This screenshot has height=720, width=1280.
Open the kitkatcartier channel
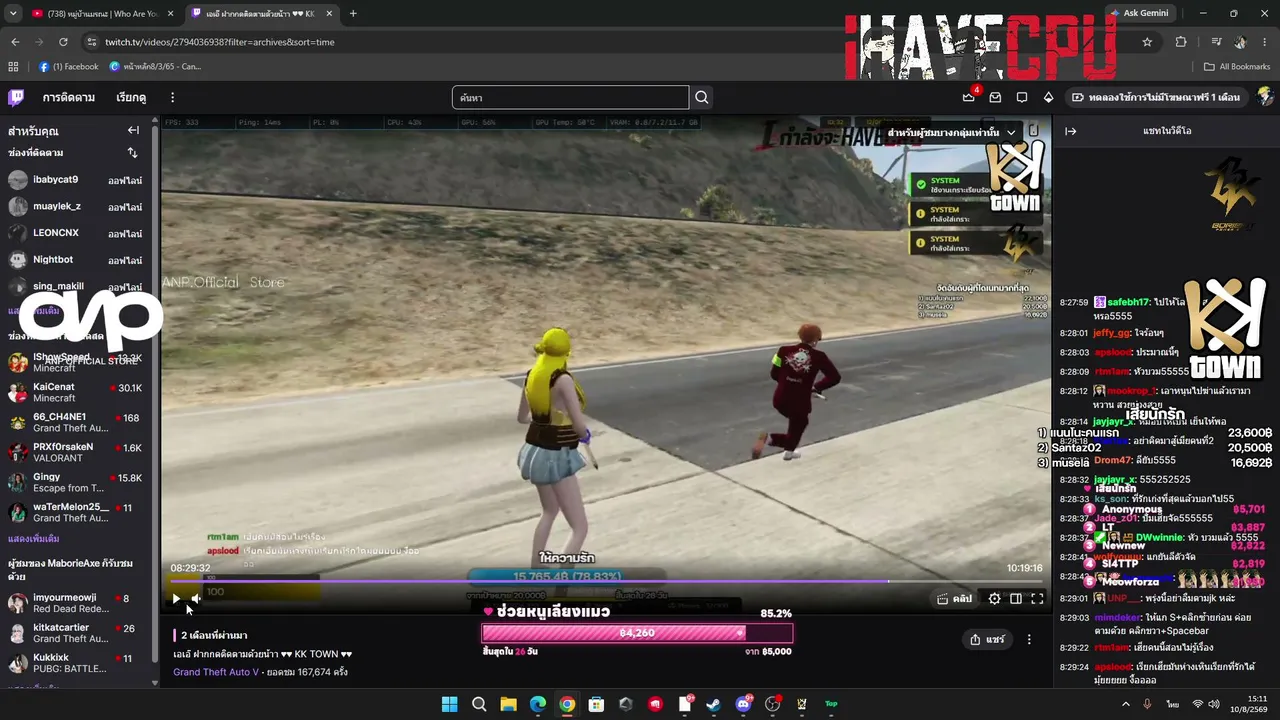(x=76, y=633)
